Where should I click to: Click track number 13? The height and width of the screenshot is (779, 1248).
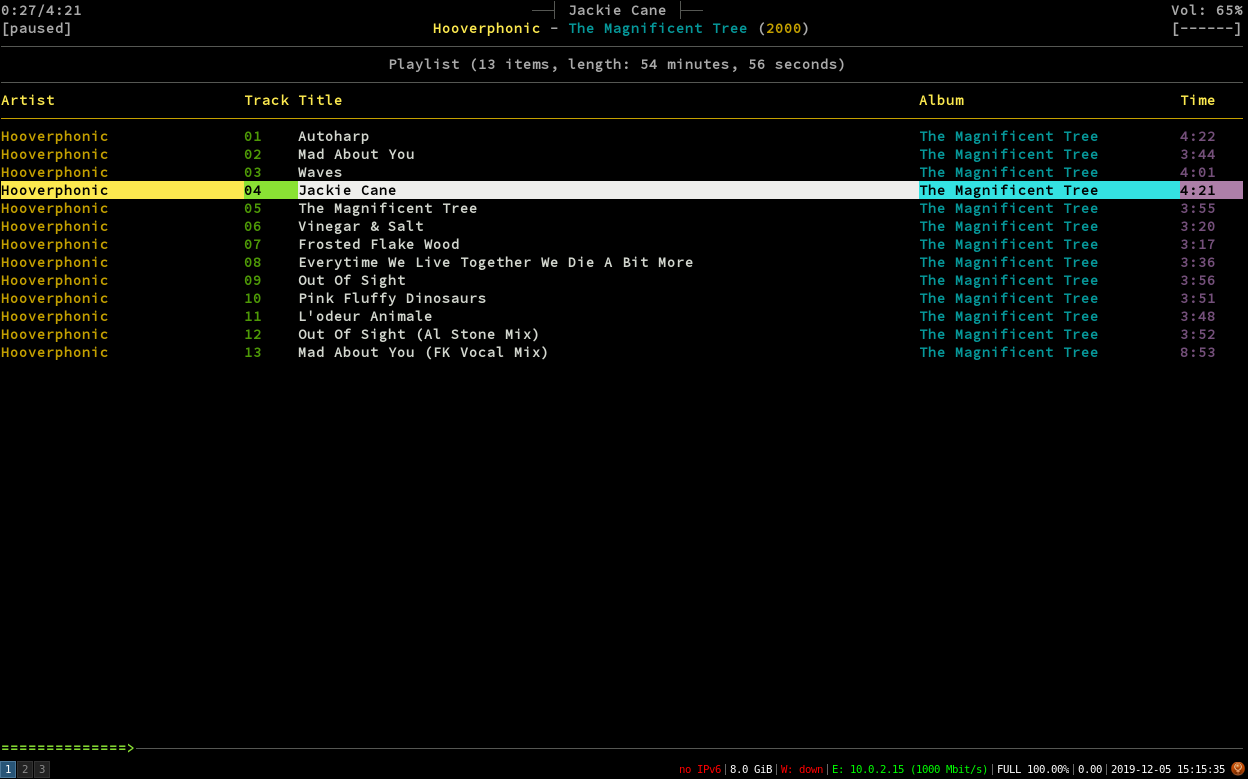253,352
